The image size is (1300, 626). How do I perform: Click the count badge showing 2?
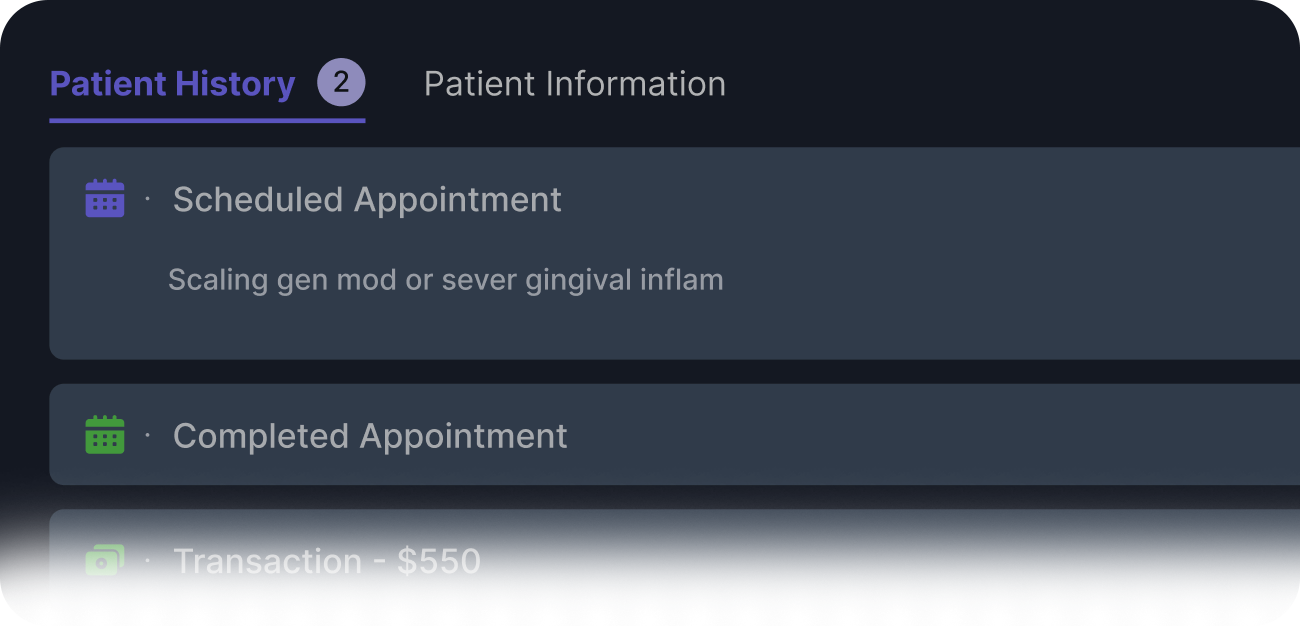[342, 83]
